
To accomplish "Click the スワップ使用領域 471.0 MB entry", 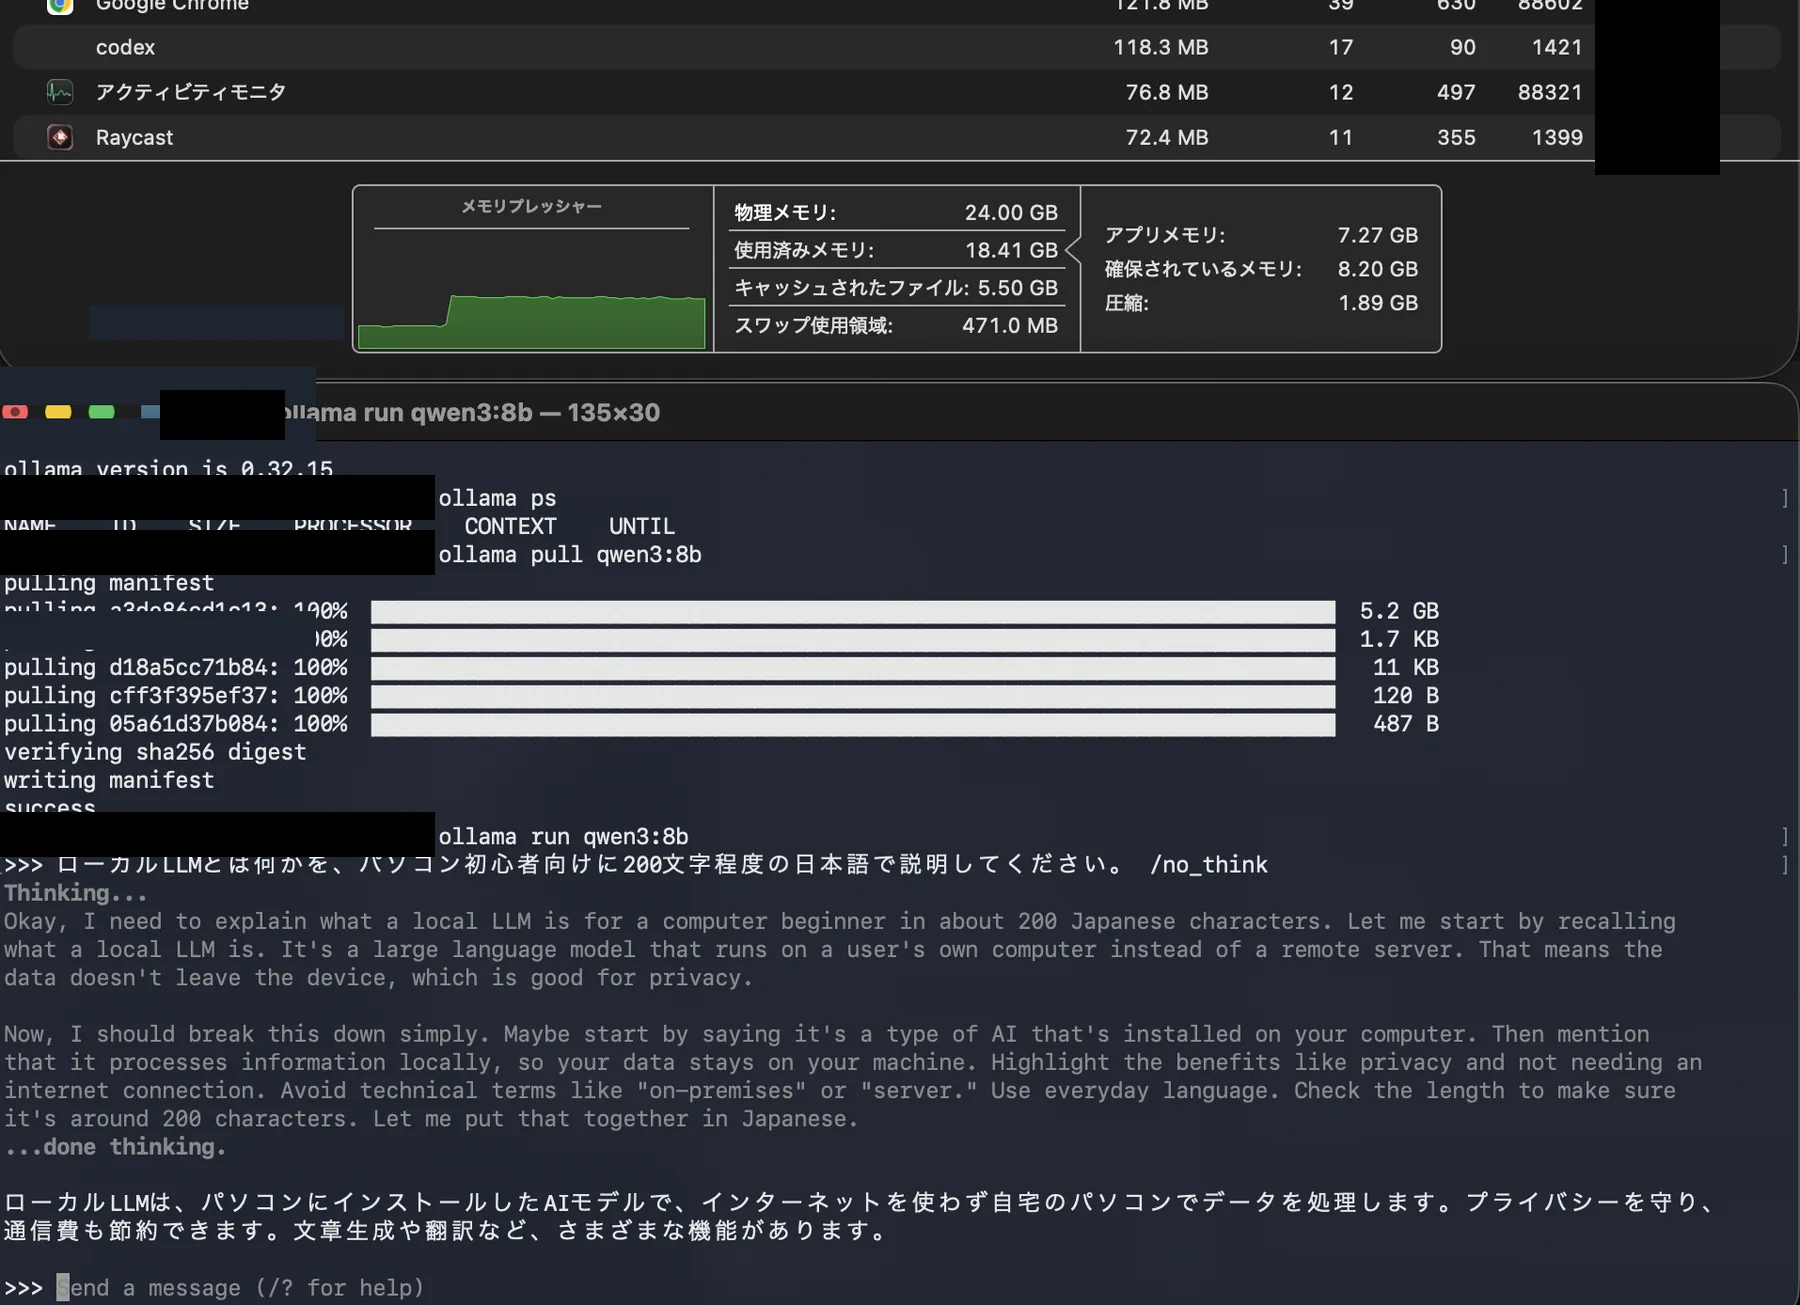I will click(x=895, y=325).
